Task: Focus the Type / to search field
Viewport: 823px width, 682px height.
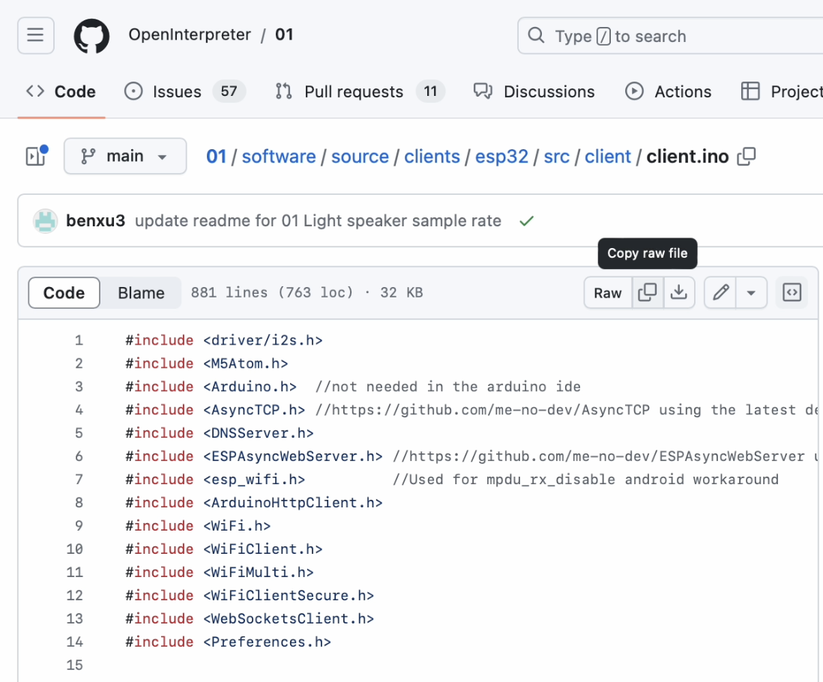Action: coord(670,36)
